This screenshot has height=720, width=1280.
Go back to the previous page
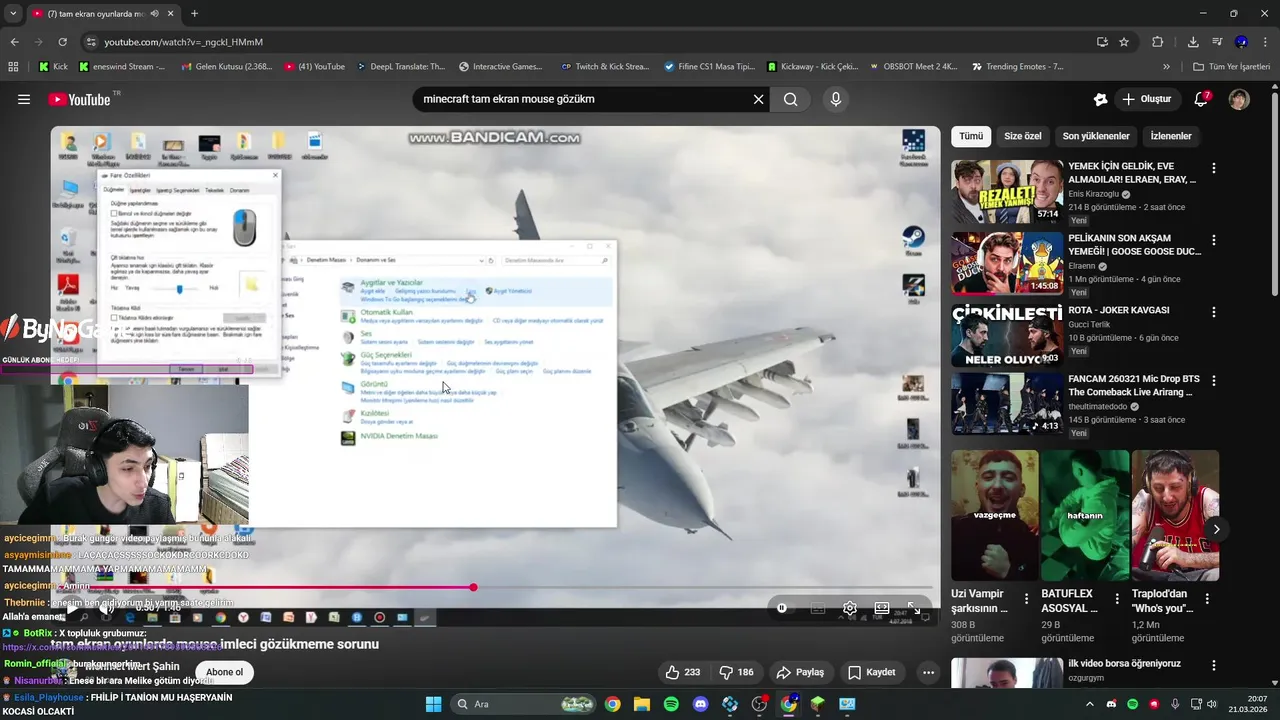14,42
